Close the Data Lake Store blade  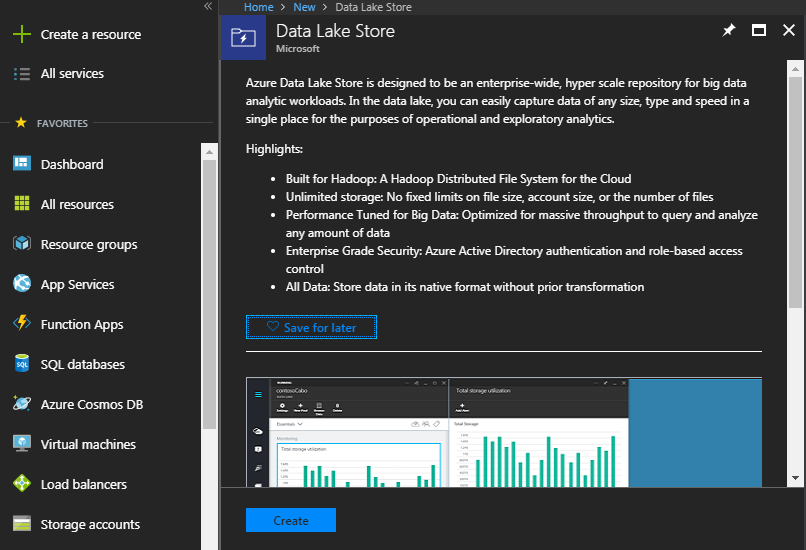pyautogui.click(x=789, y=30)
